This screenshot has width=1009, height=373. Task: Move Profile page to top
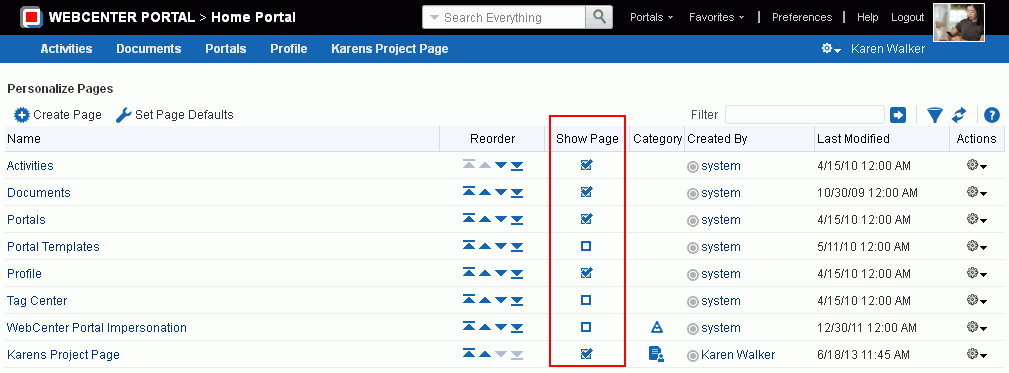click(x=469, y=273)
